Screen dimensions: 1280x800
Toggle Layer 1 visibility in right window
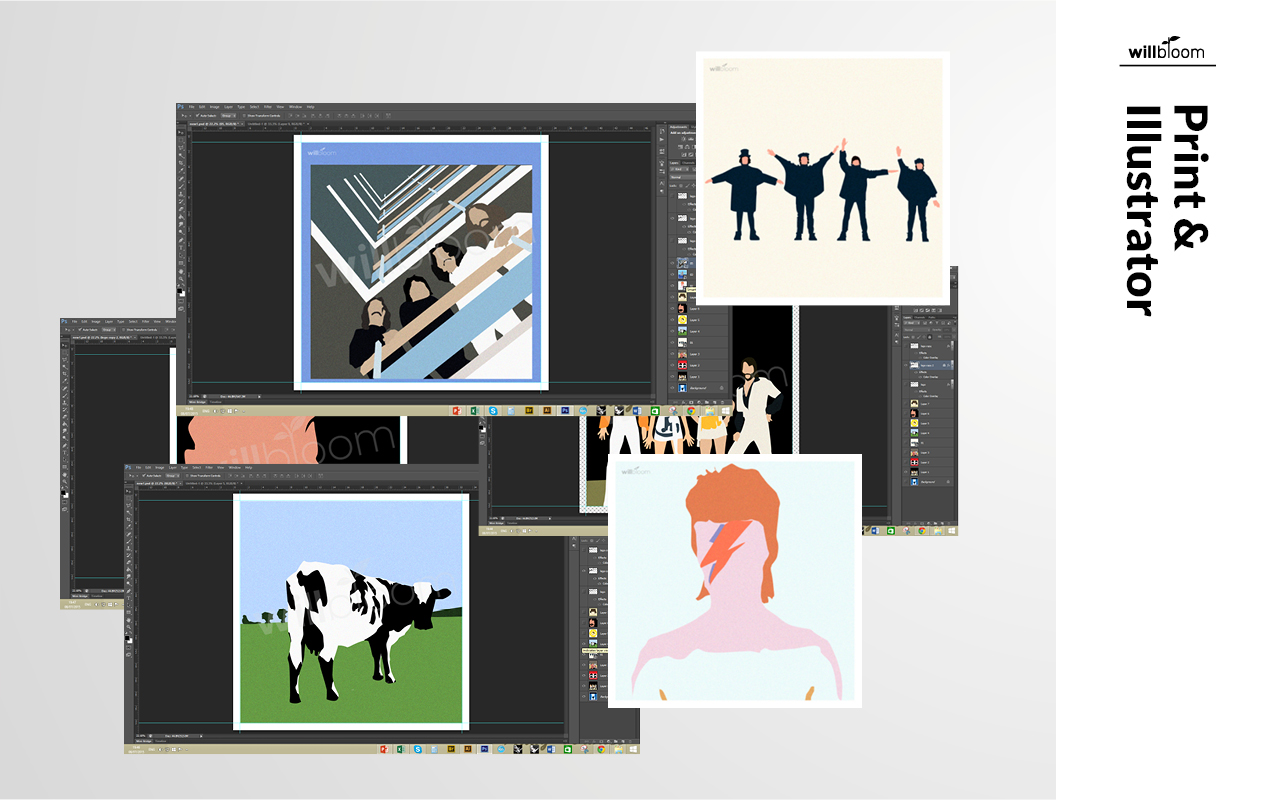point(906,472)
